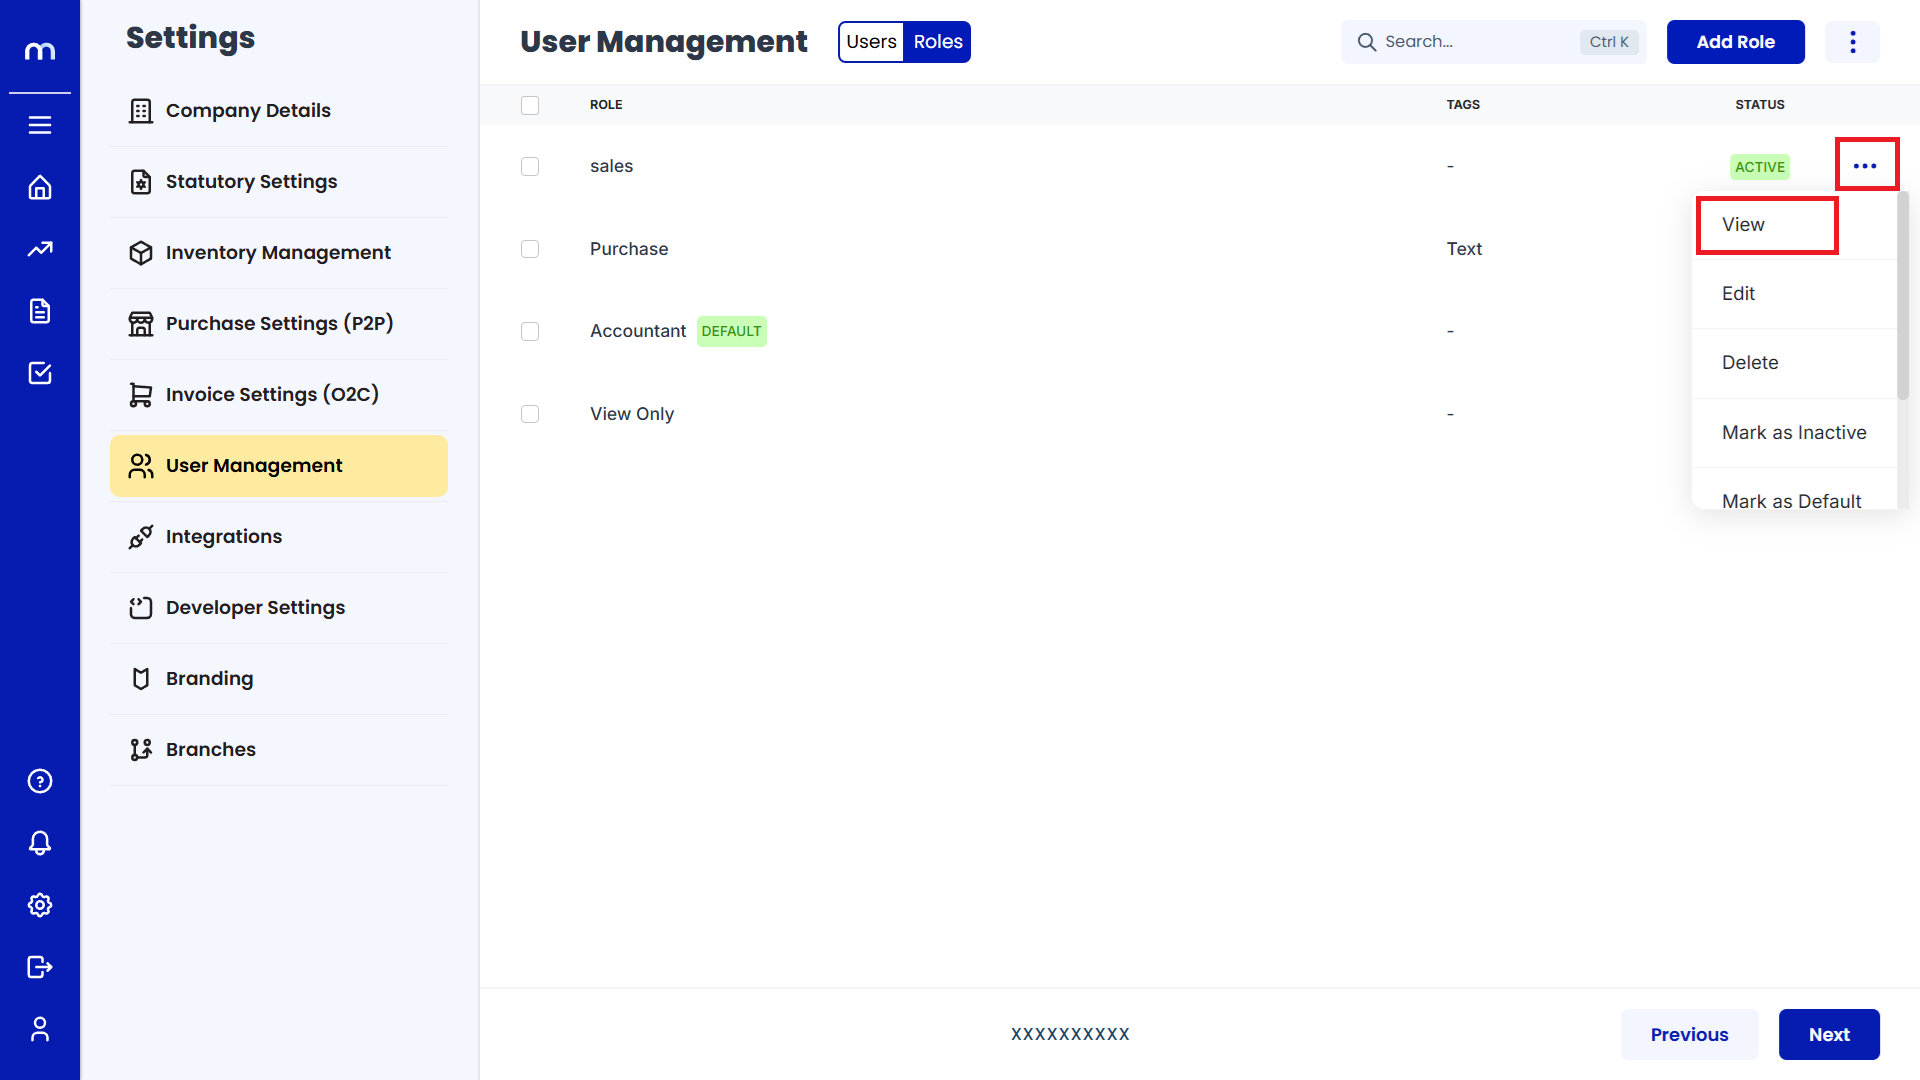Switch to the Users tab

point(871,42)
